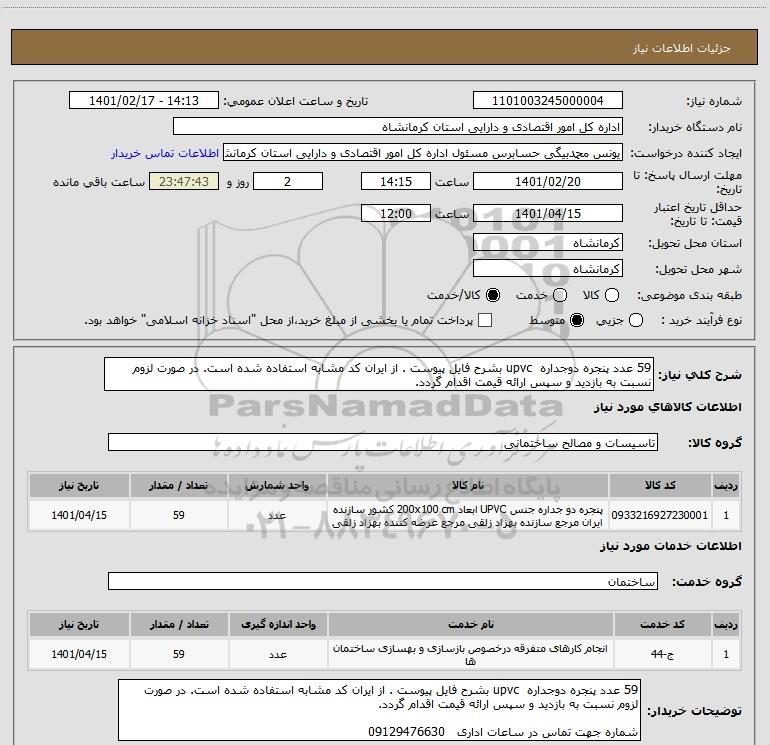Image resolution: width=770 pixels, height=745 pixels.
Task: Click the واحد شمارش column header
Action: 277,486
